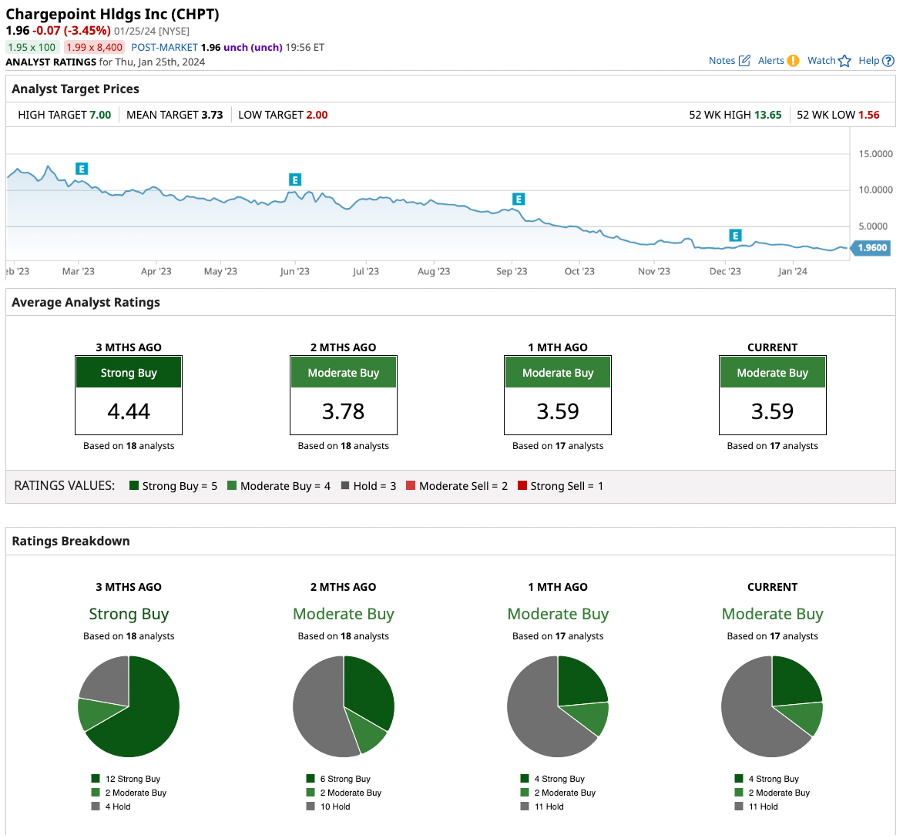
Task: Click the 2 Mths Ago pie chart
Action: (x=343, y=706)
